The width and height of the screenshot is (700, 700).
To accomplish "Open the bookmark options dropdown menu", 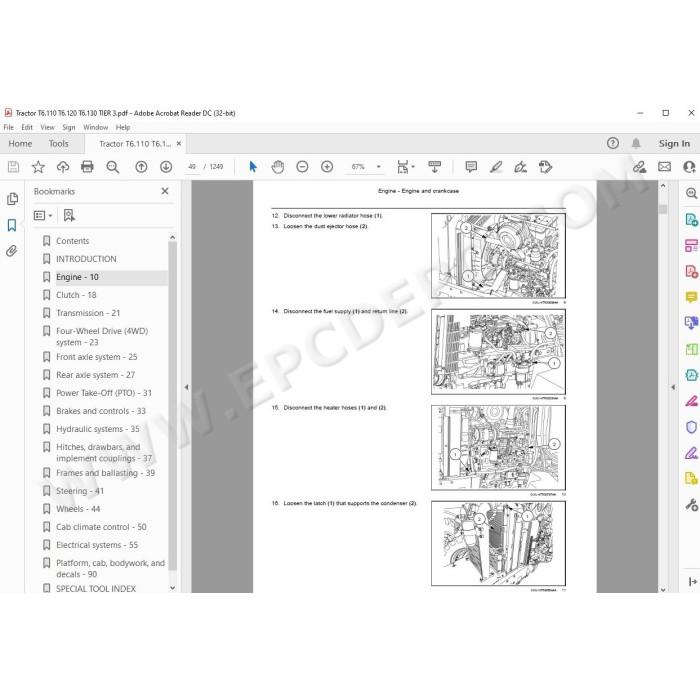I will pyautogui.click(x=43, y=216).
